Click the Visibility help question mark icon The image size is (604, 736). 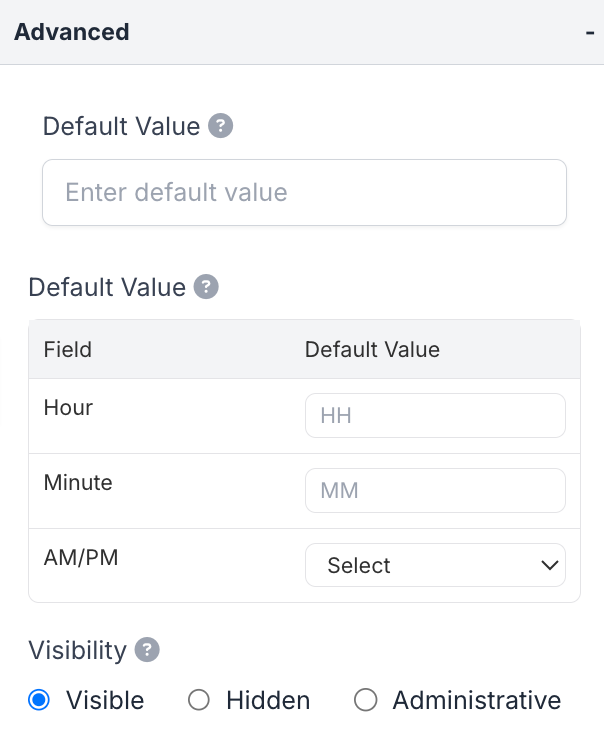coord(147,650)
